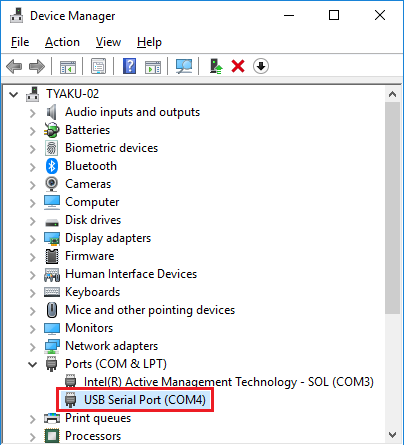
Task: Click the blue Help question mark icon
Action: [129, 66]
